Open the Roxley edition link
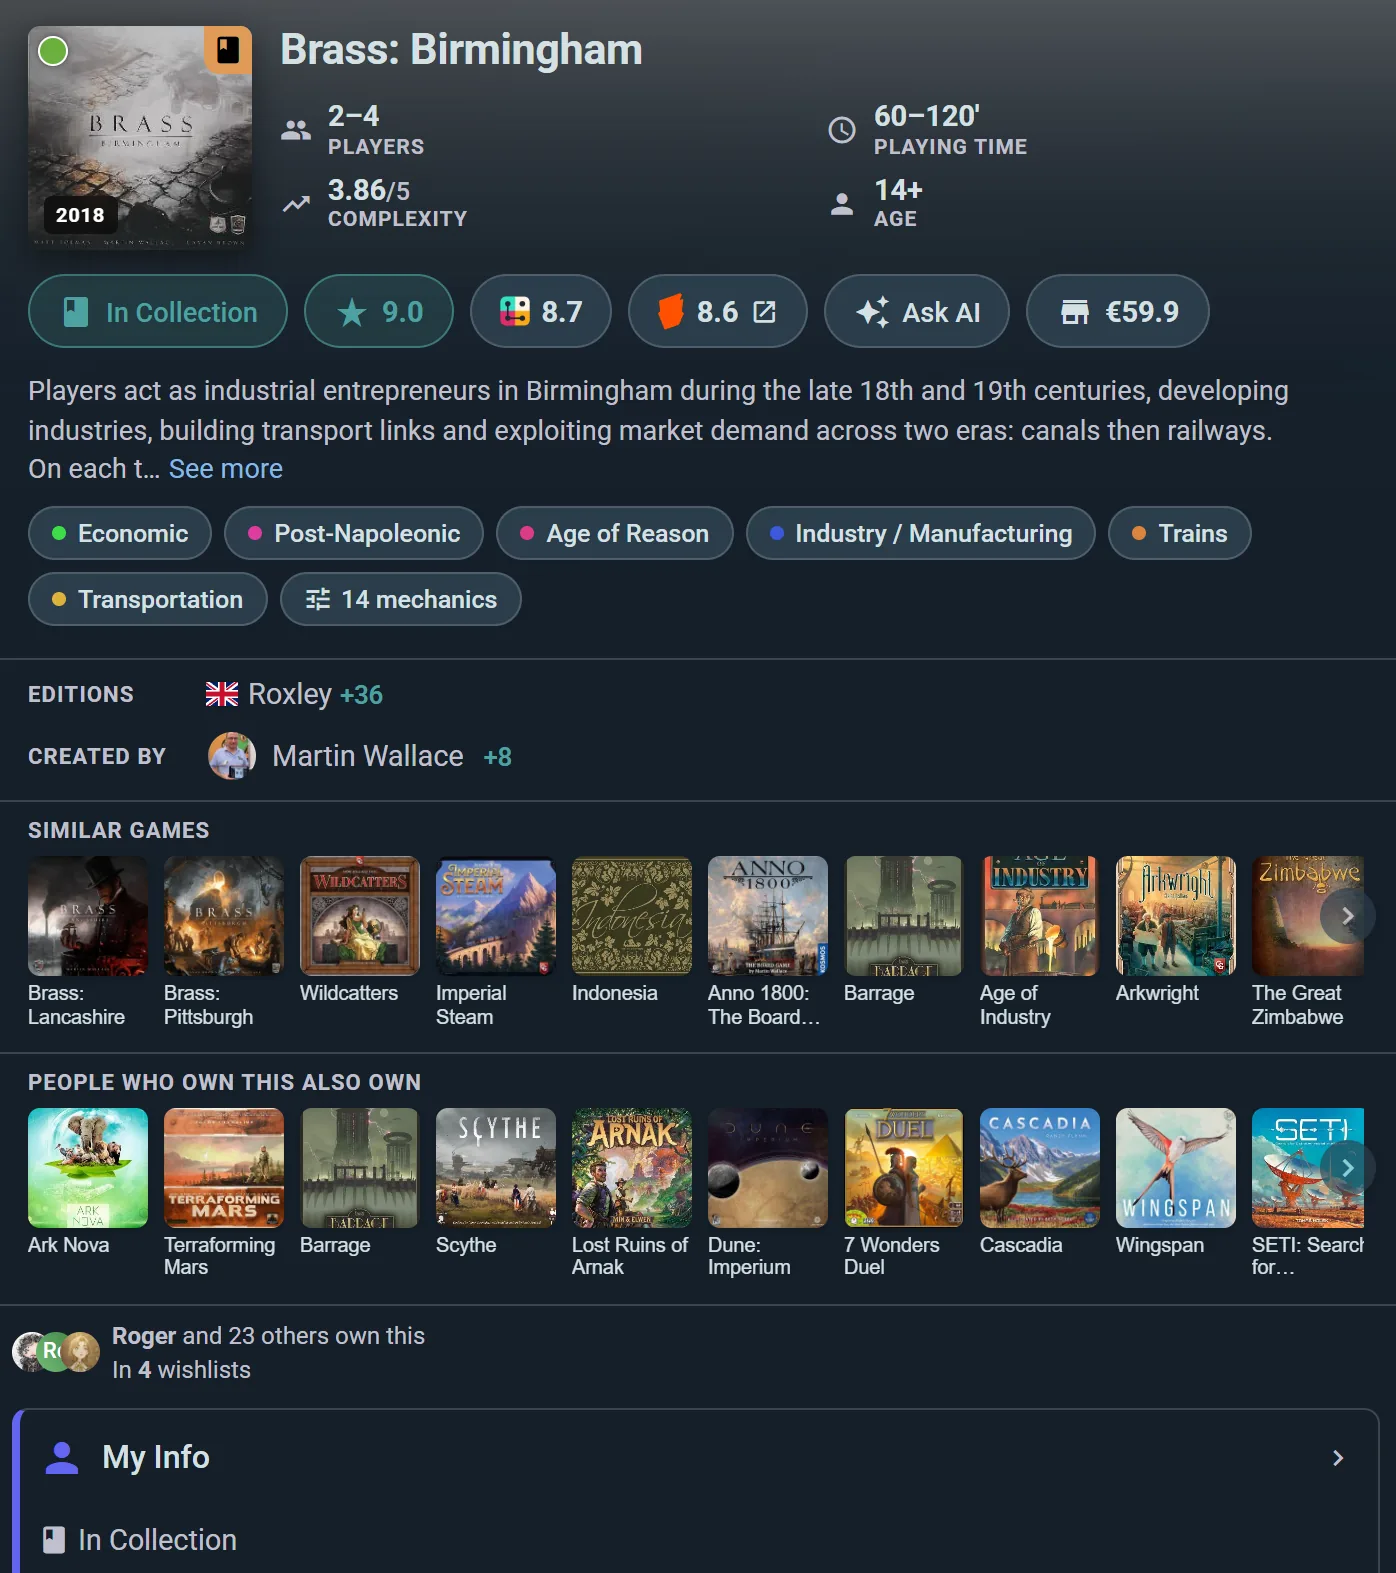The width and height of the screenshot is (1396, 1573). pyautogui.click(x=290, y=694)
